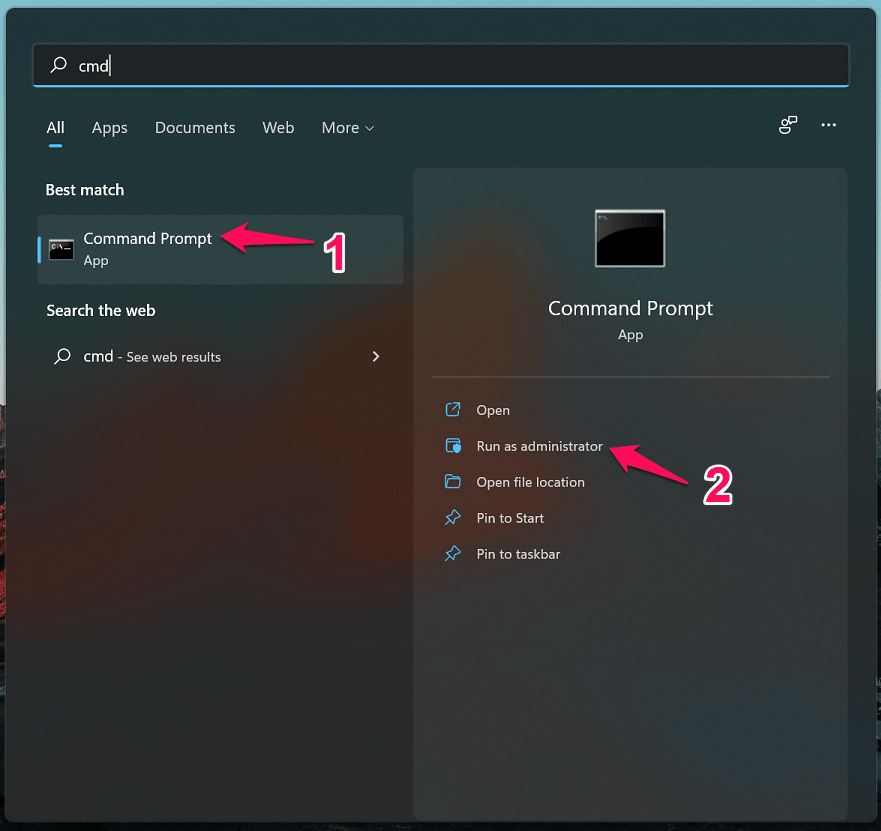Image resolution: width=881 pixels, height=831 pixels.
Task: Click the large Command Prompt thumbnail
Action: coord(630,238)
